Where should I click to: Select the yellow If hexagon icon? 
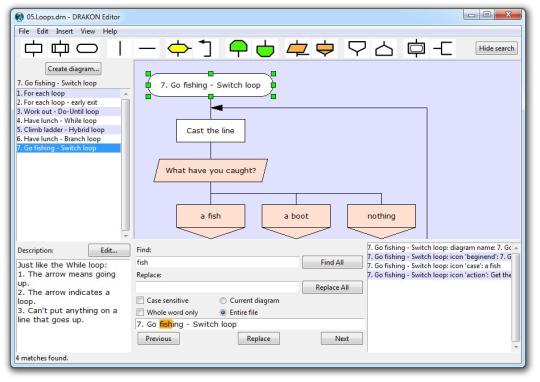(179, 48)
